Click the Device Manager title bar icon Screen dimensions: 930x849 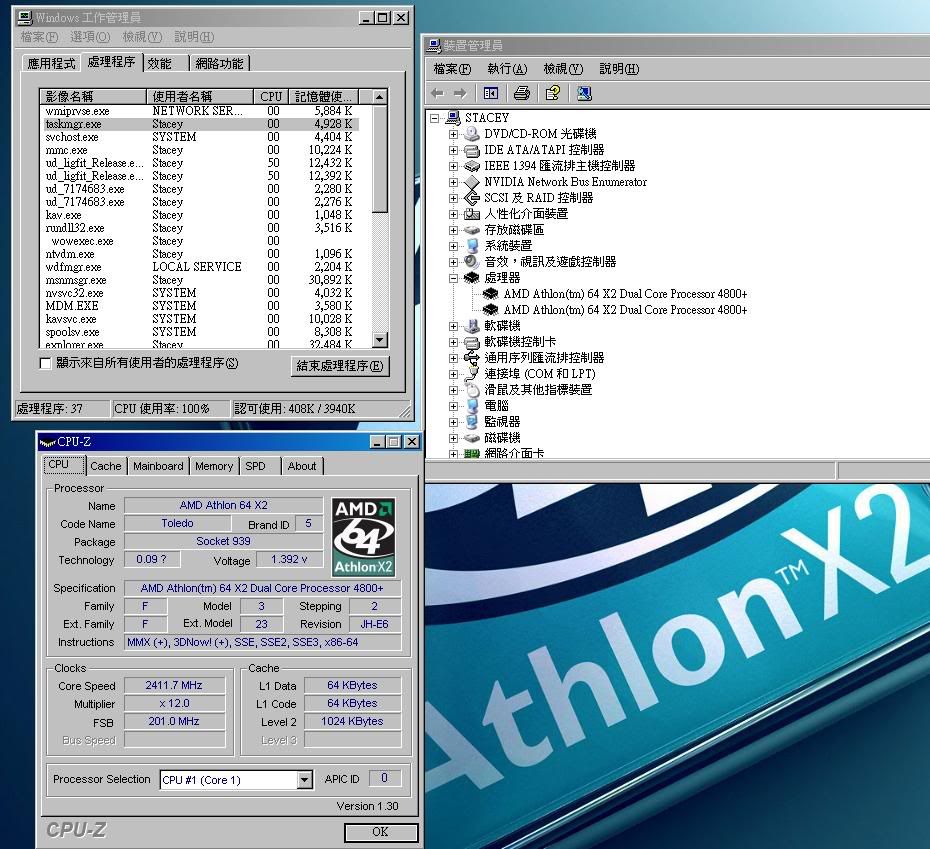pyautogui.click(x=435, y=46)
